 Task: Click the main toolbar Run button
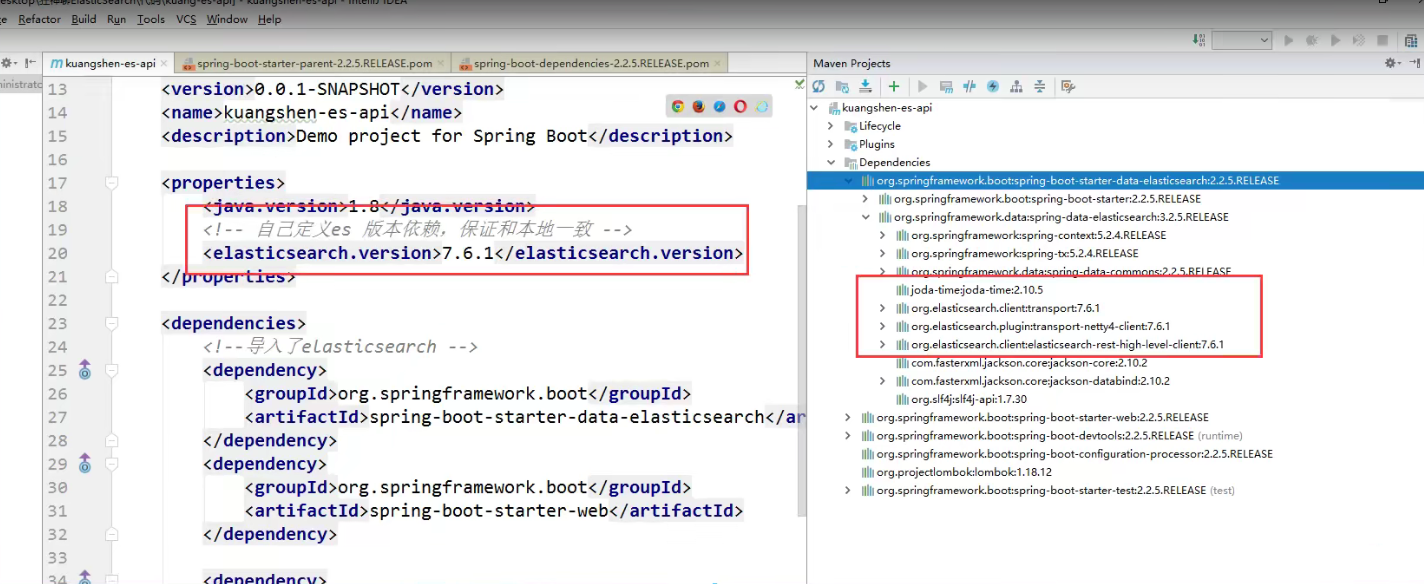[1289, 40]
